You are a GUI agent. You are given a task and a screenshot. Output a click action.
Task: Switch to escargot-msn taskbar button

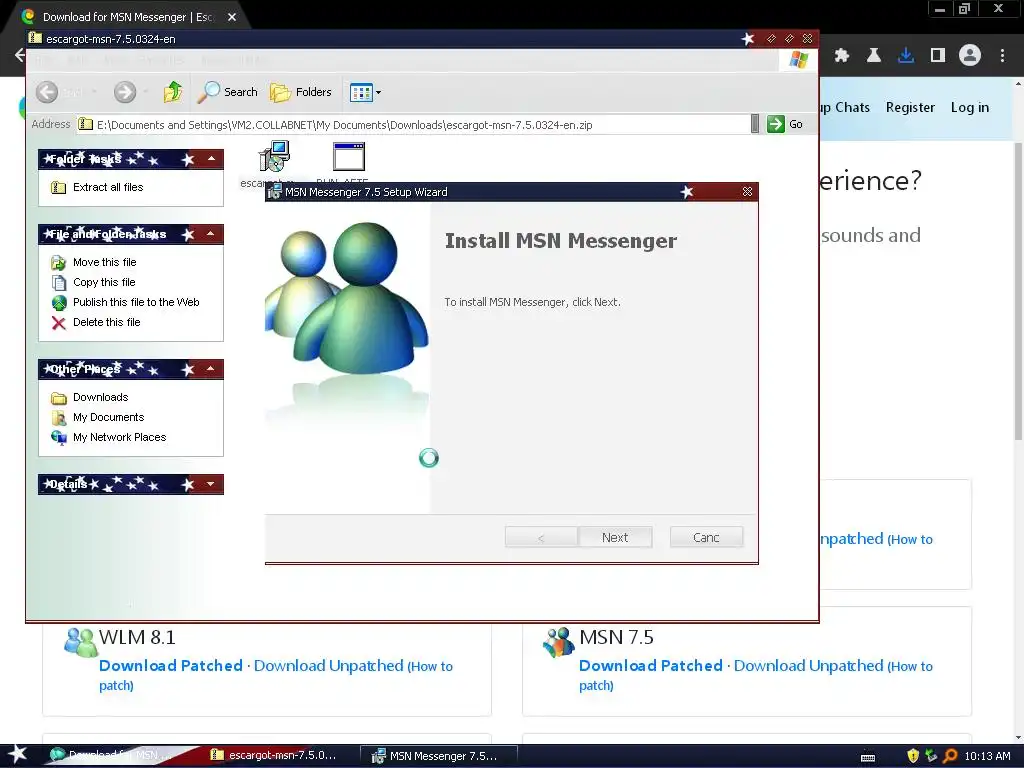click(x=273, y=756)
